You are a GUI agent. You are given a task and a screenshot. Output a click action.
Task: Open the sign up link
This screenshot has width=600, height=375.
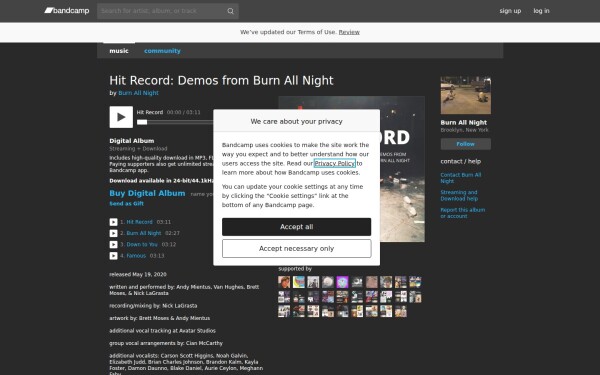pos(510,11)
